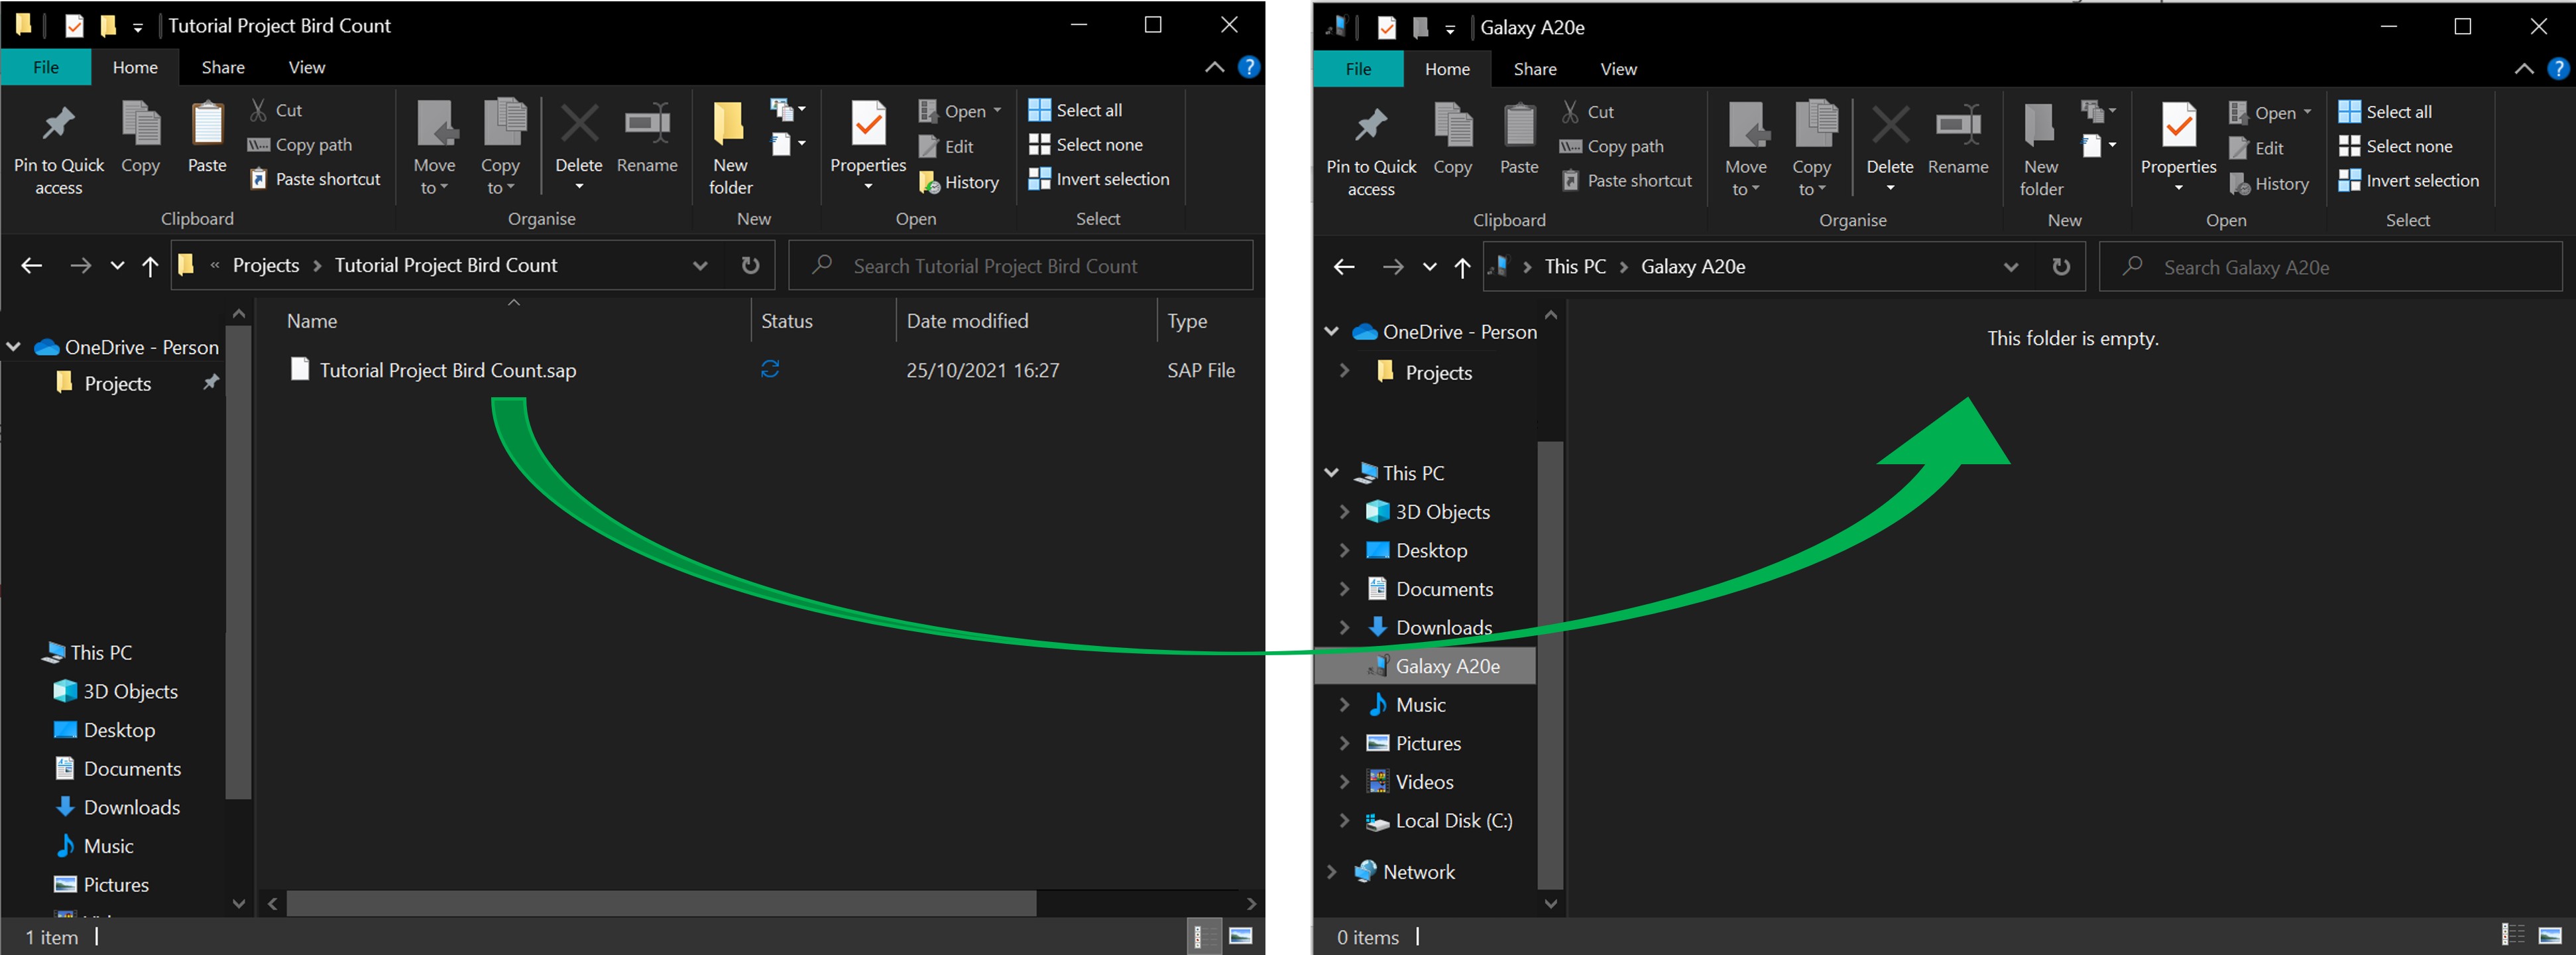Expand Network in Galaxy A20e window tree
This screenshot has height=955, width=2576.
(x=1331, y=871)
